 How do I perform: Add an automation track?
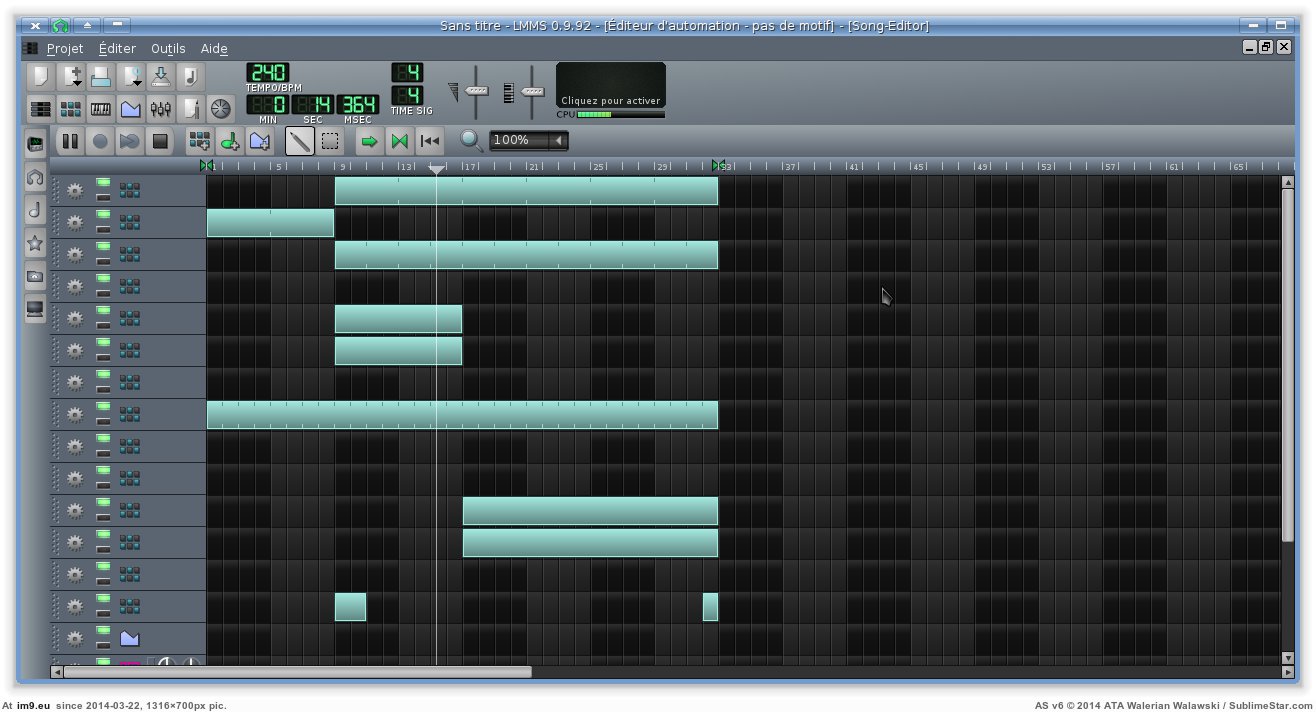pyautogui.click(x=259, y=141)
